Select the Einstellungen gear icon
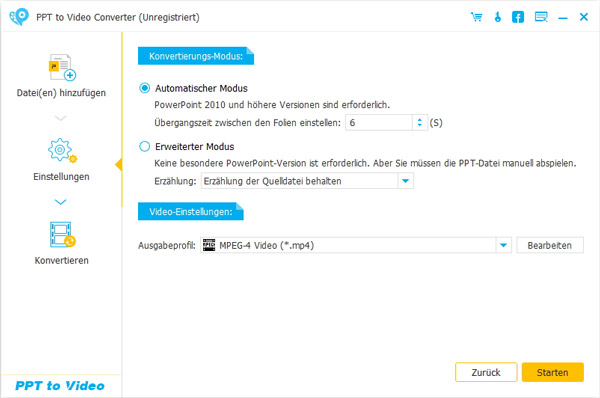This screenshot has height=398, width=600. click(x=62, y=151)
